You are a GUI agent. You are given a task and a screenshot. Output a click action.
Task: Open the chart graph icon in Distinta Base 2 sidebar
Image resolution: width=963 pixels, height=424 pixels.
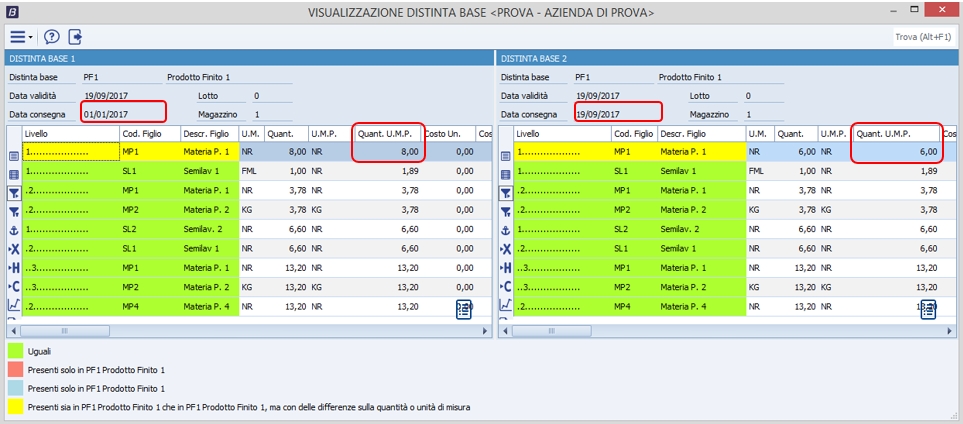coord(505,304)
